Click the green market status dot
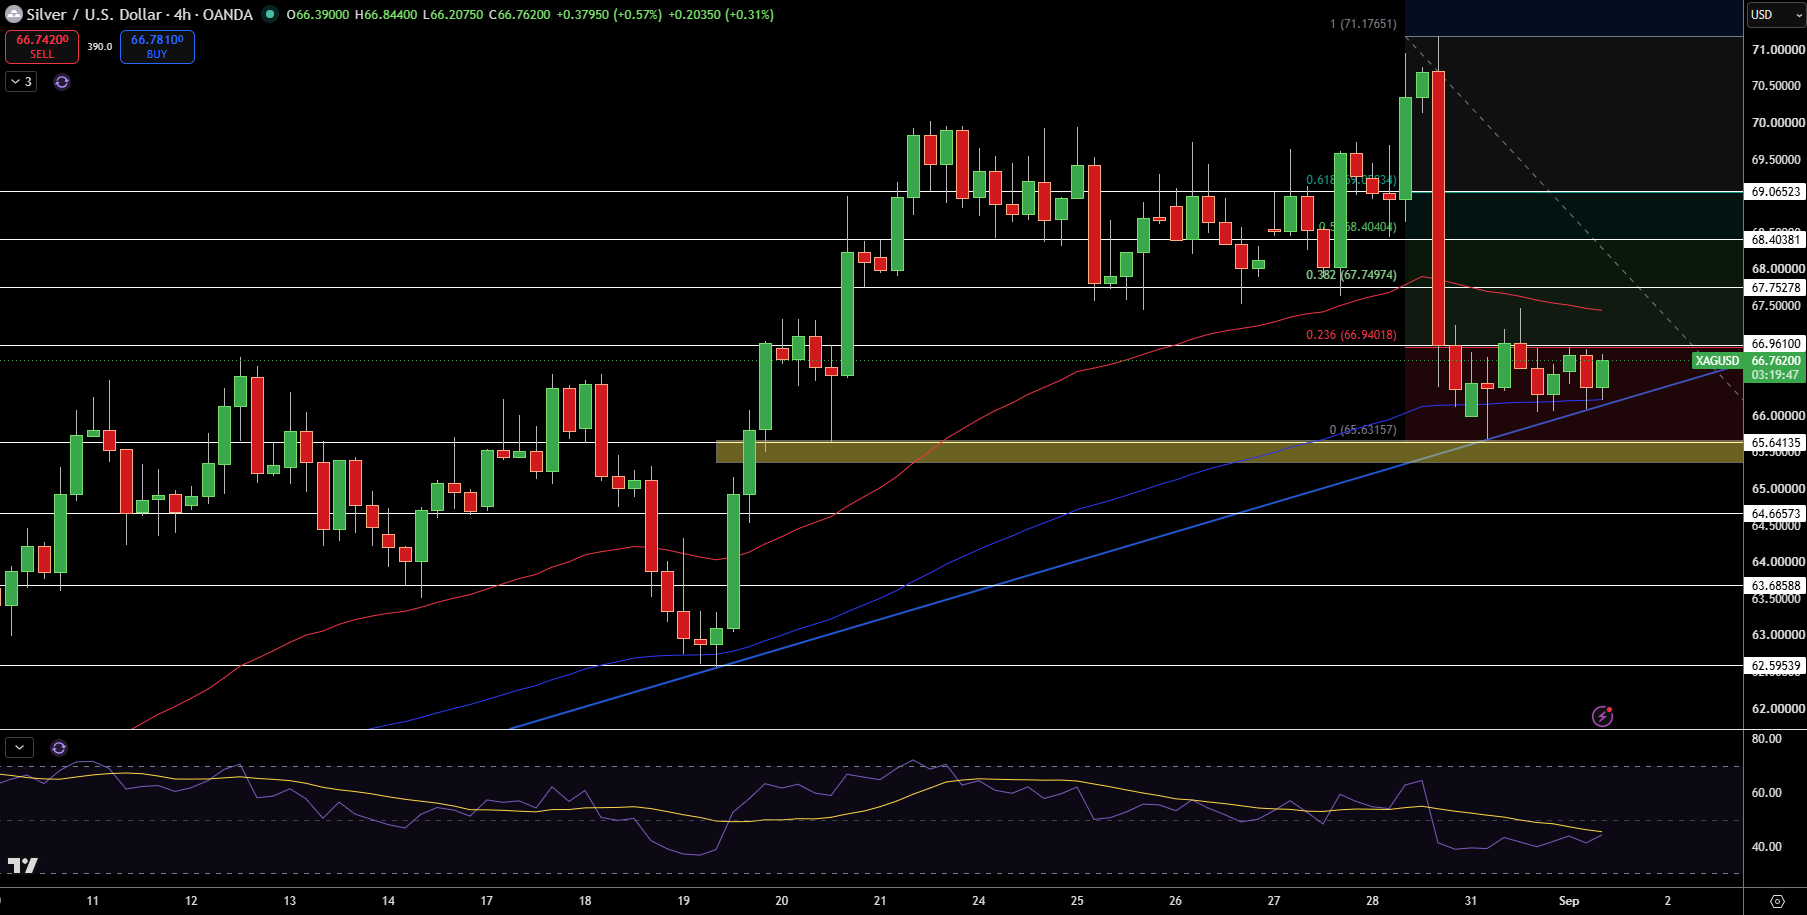This screenshot has height=915, width=1807. pyautogui.click(x=270, y=14)
